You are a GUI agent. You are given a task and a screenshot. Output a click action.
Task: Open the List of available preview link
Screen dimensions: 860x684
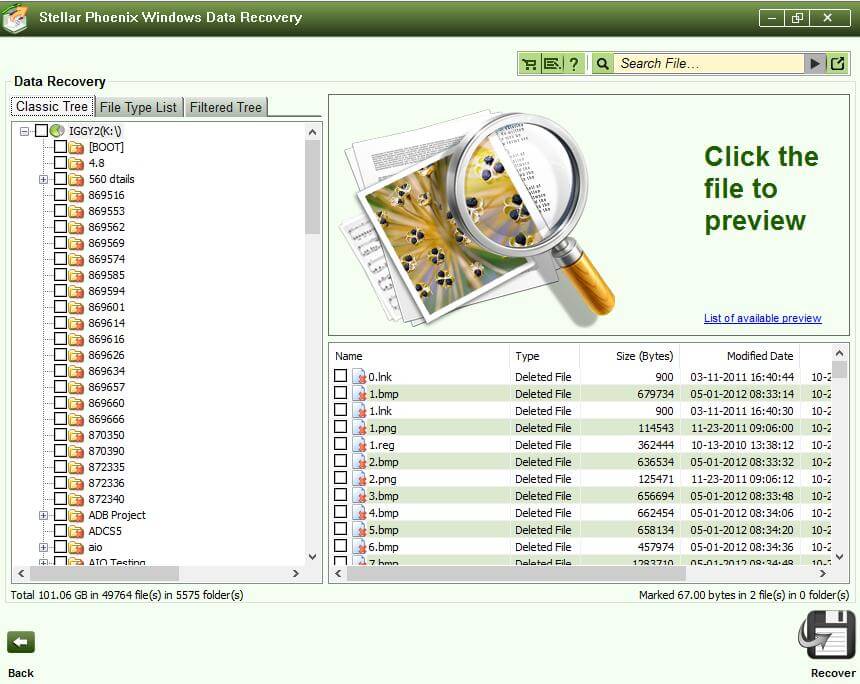tap(762, 318)
